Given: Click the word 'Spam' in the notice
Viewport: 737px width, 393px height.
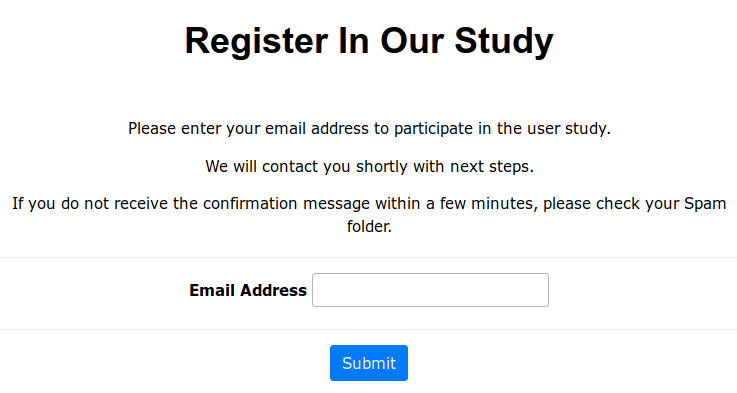Looking at the screenshot, I should pos(705,204).
